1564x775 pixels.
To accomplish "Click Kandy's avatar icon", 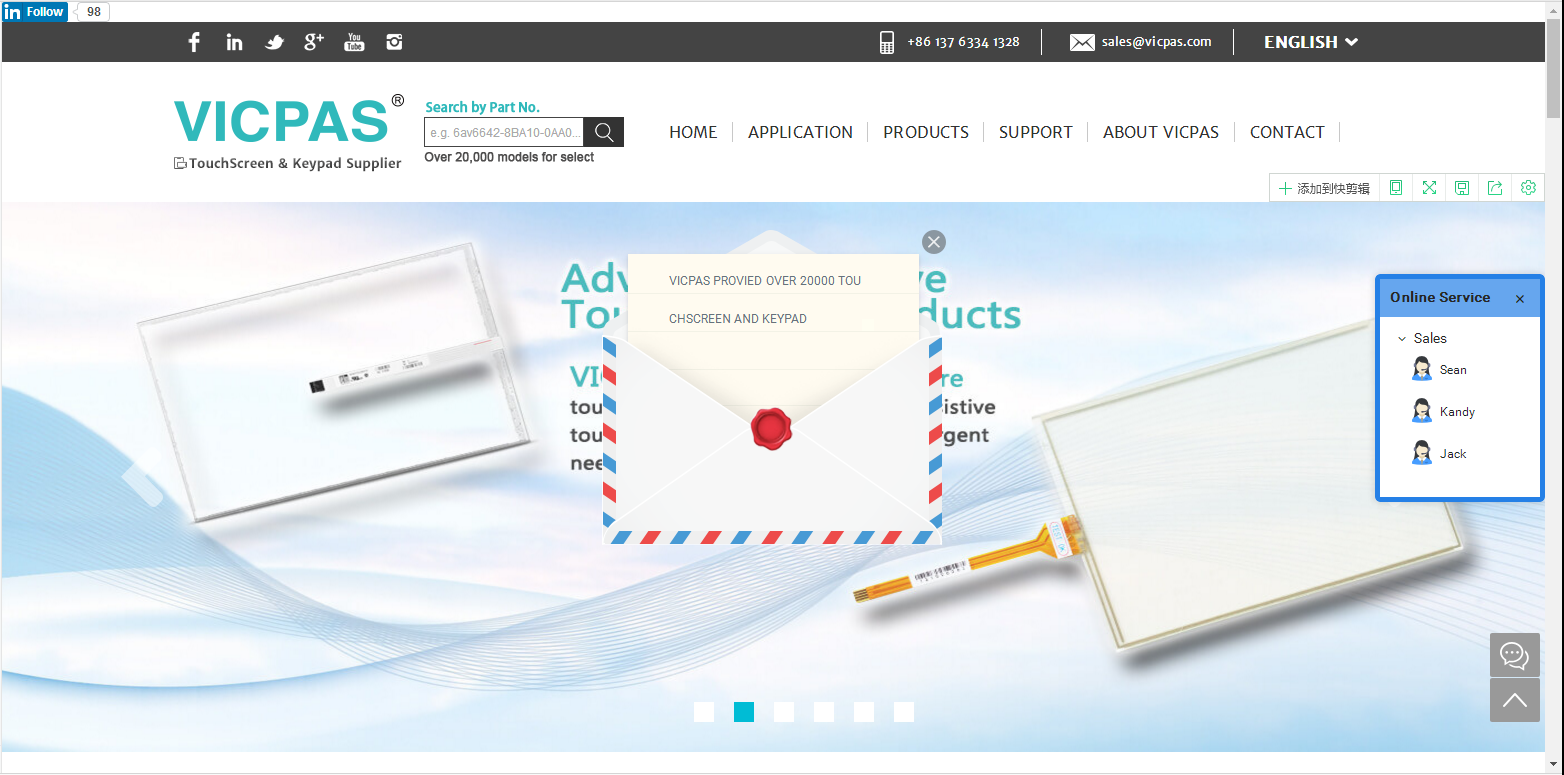I will tap(1422, 411).
